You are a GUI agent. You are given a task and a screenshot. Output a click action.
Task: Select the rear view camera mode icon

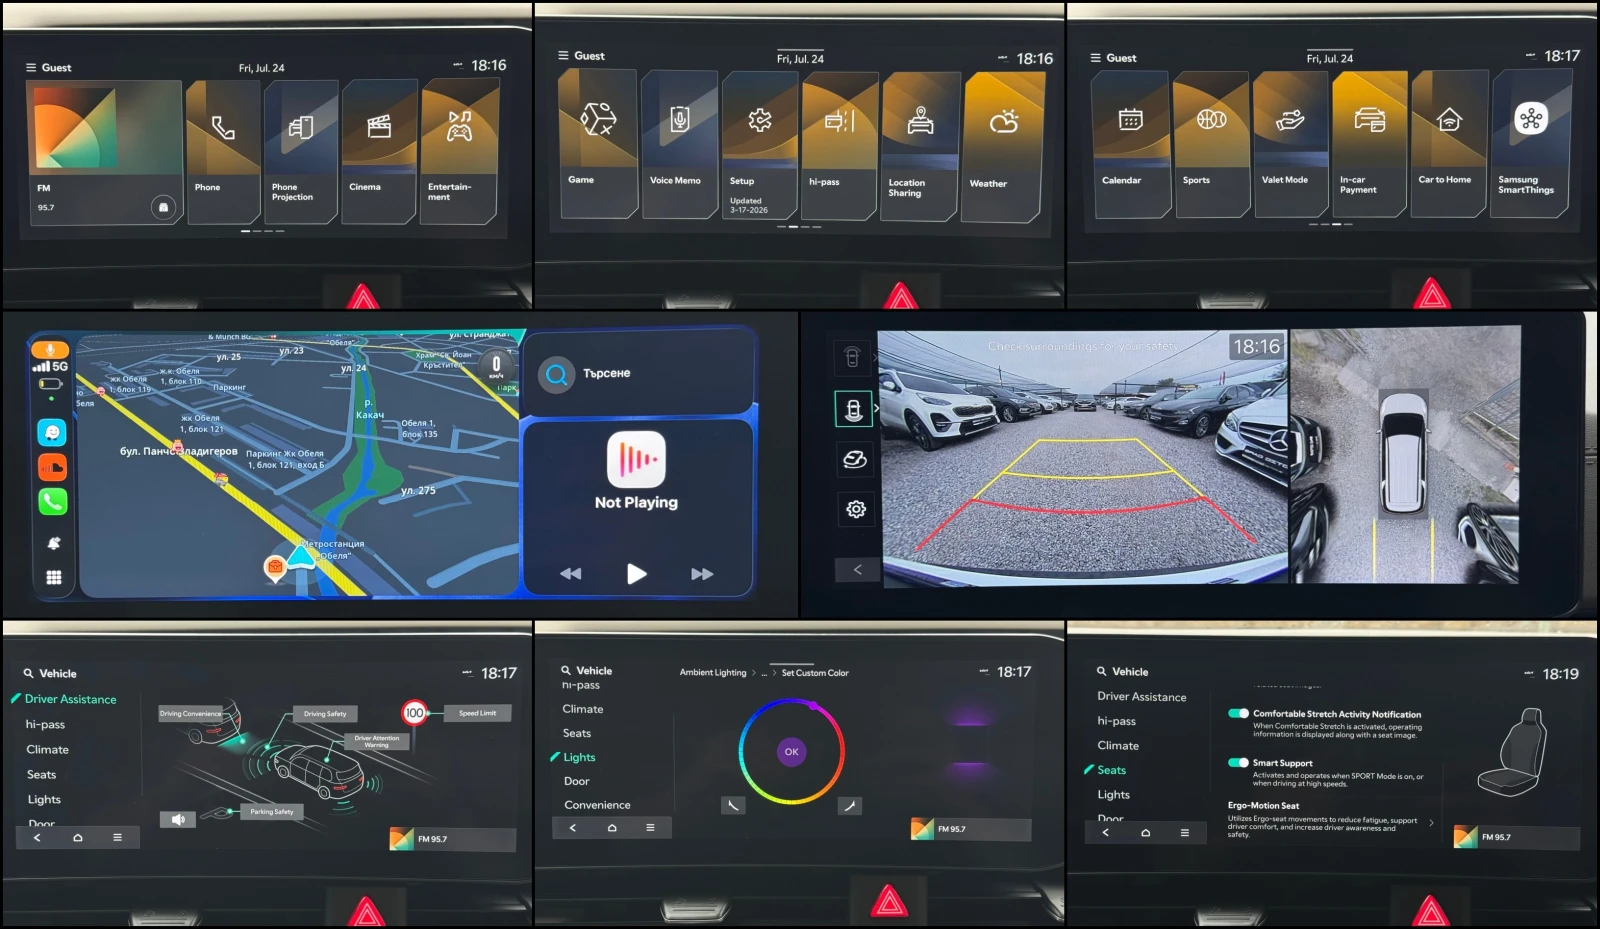point(854,409)
